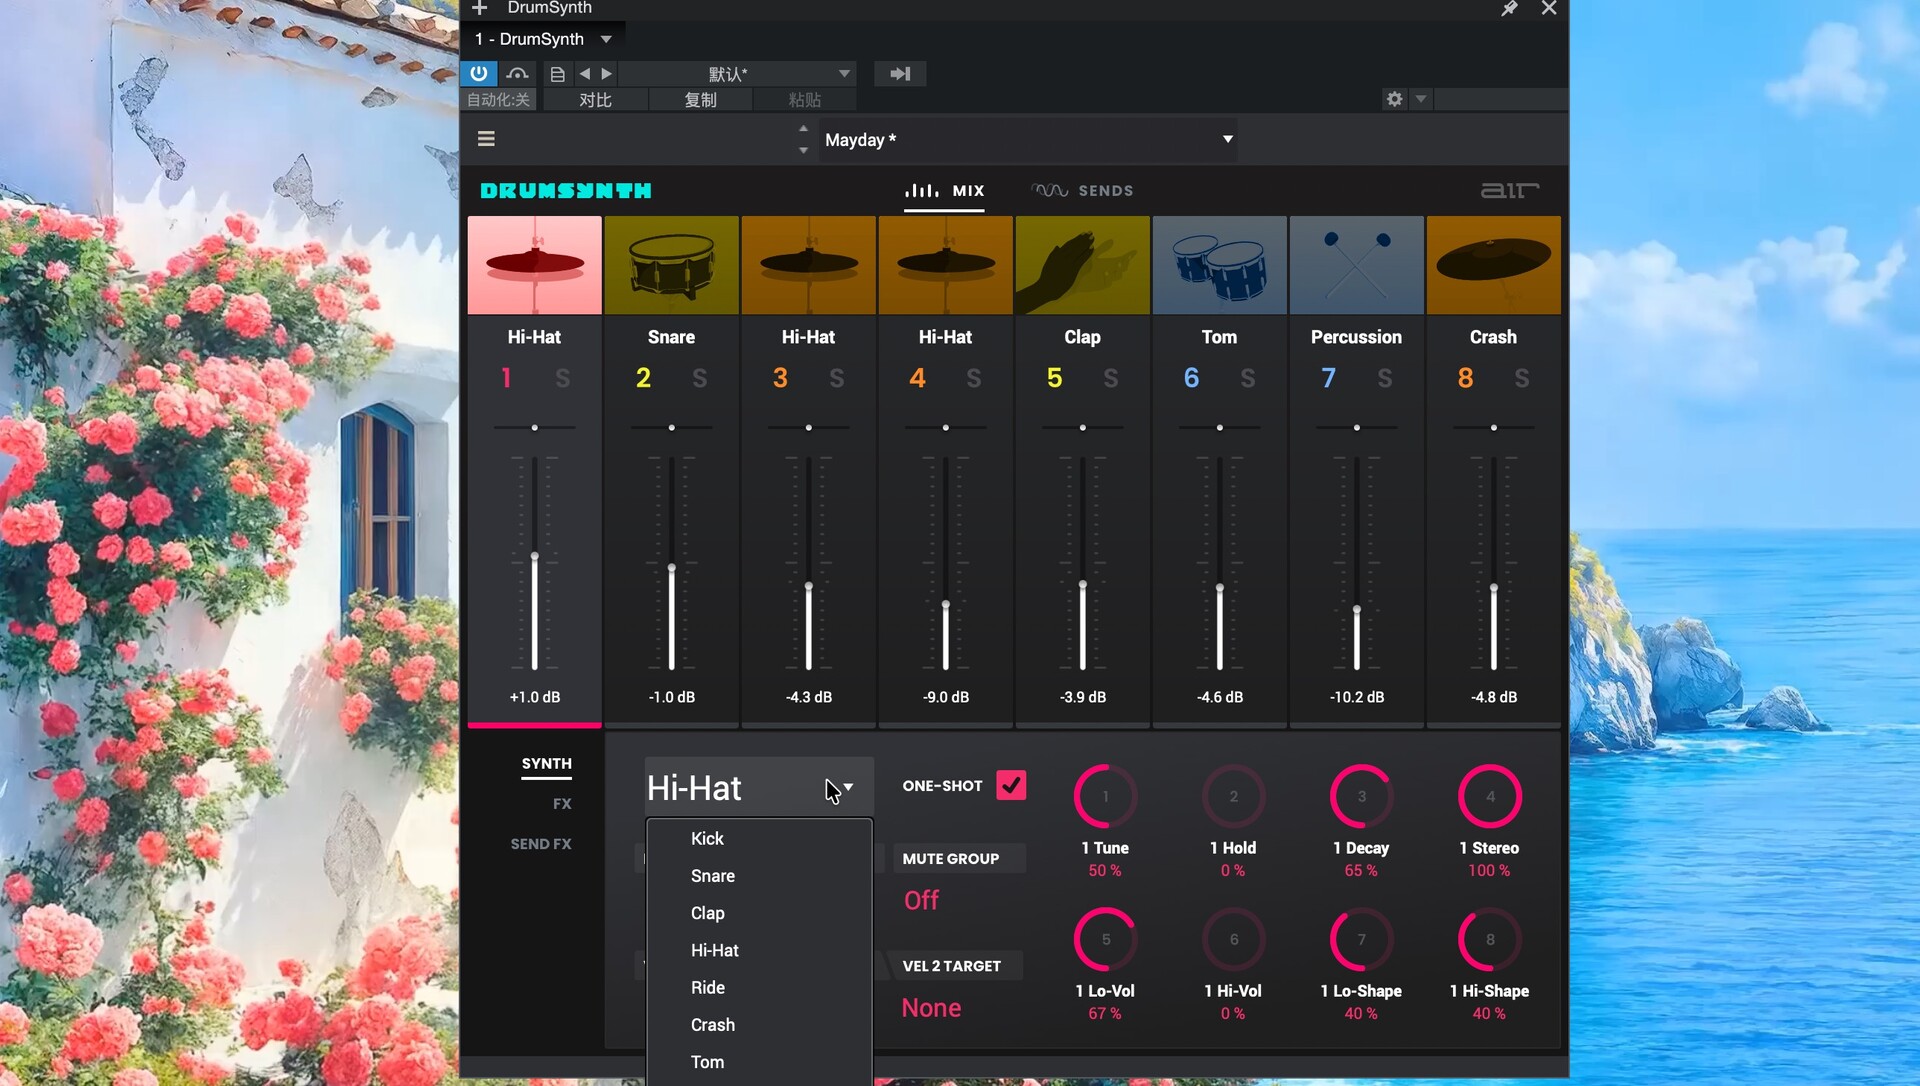Click the 复制 copy button
The width and height of the screenshot is (1920, 1086).
pyautogui.click(x=700, y=100)
